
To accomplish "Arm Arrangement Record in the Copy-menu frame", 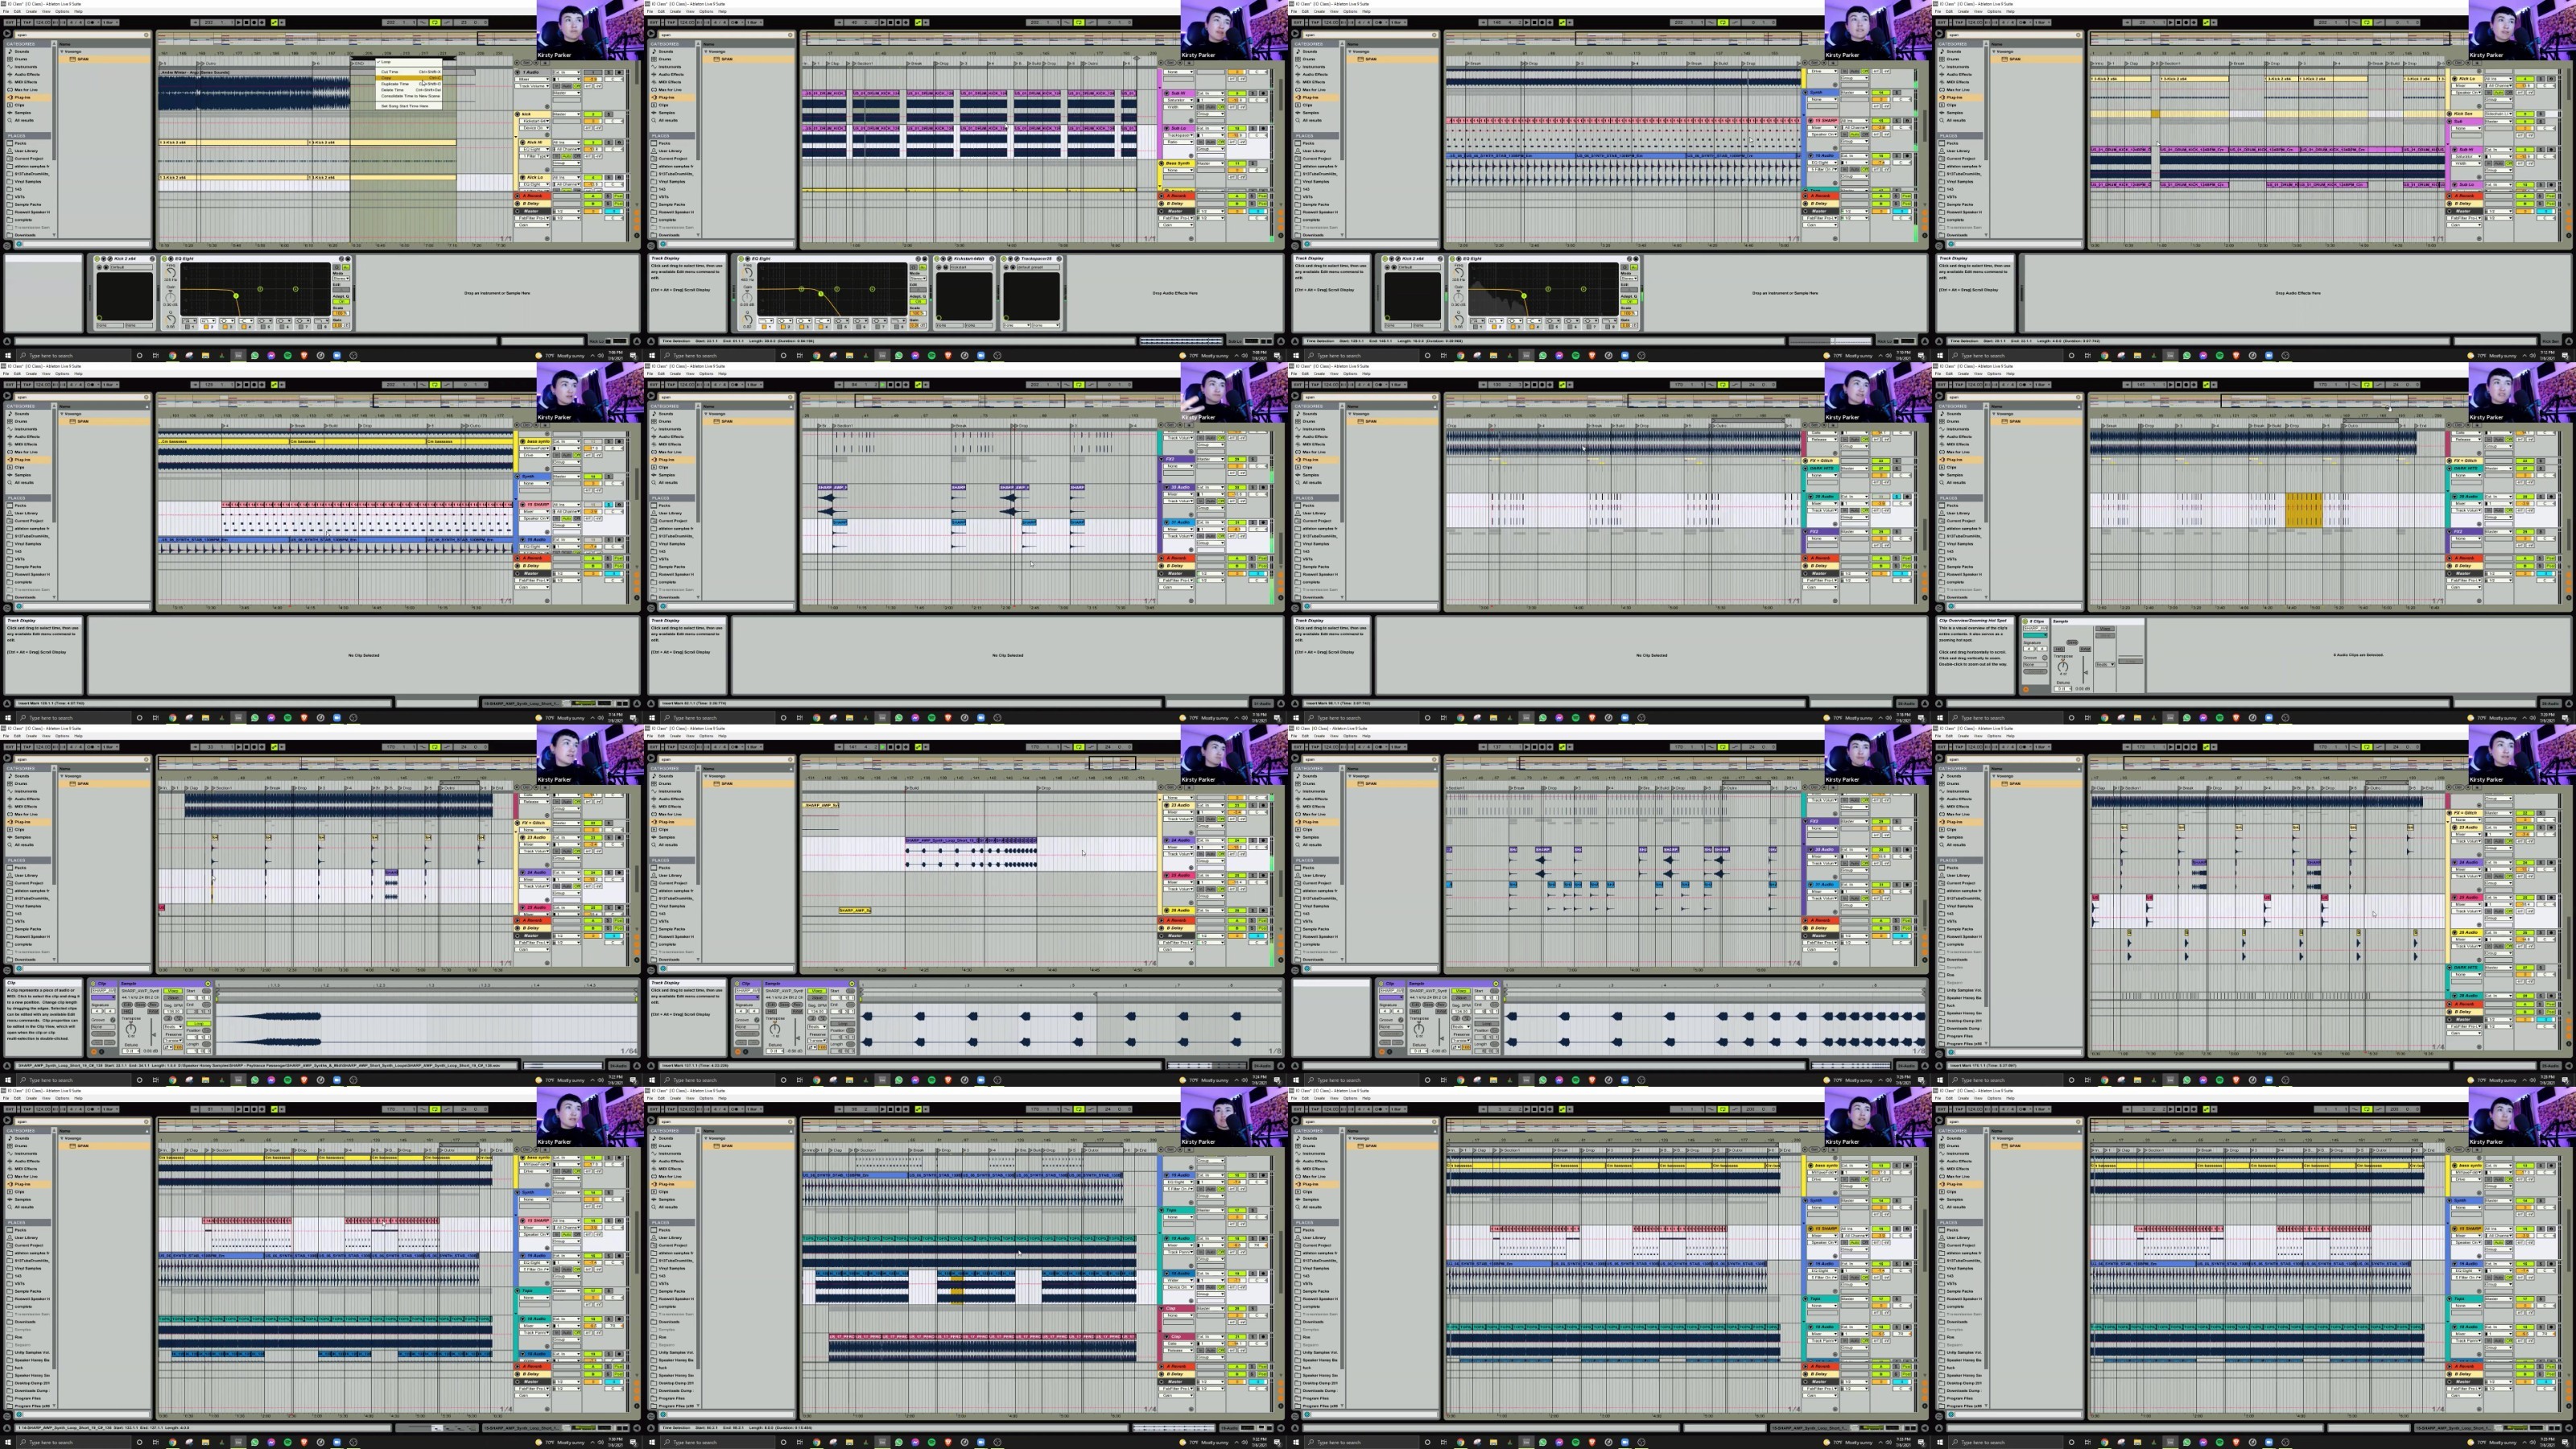I will pos(254,23).
